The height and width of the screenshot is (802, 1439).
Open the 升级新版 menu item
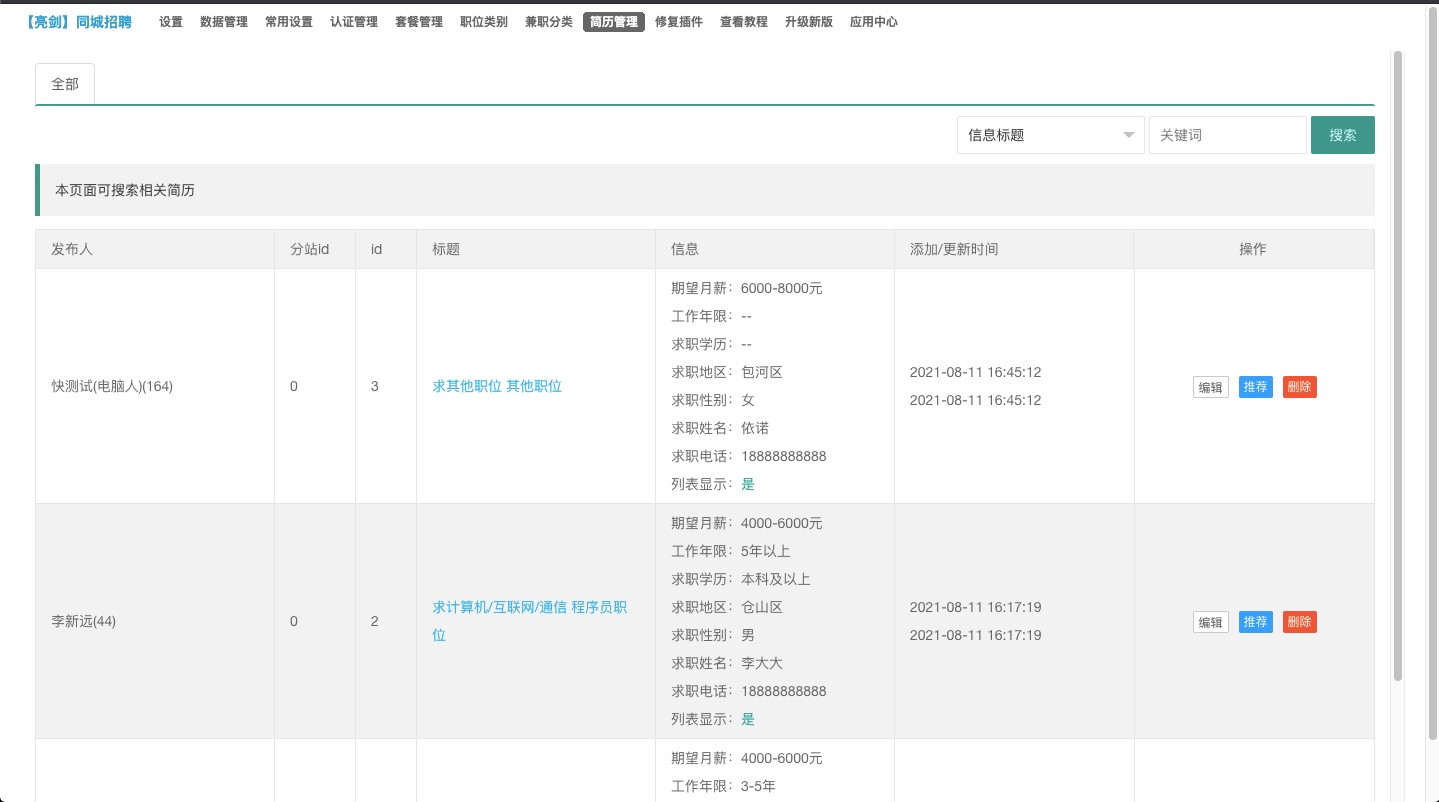tap(809, 22)
